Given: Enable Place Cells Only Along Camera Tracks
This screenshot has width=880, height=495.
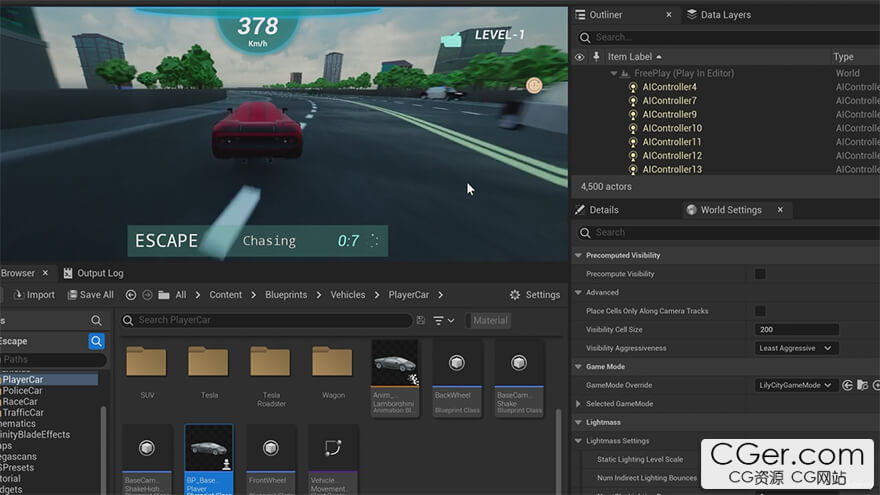Looking at the screenshot, I should [x=760, y=311].
